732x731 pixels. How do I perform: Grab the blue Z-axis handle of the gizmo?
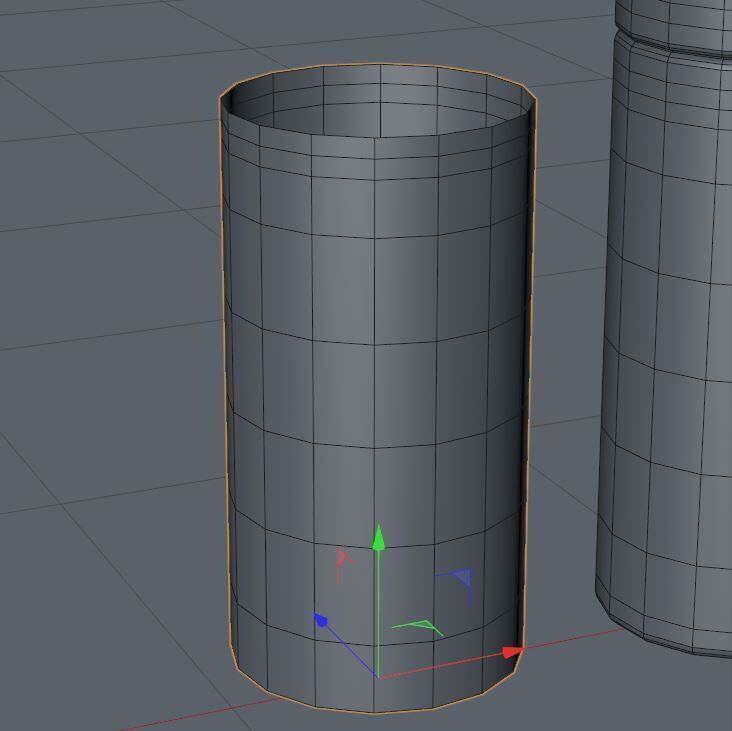tap(321, 620)
